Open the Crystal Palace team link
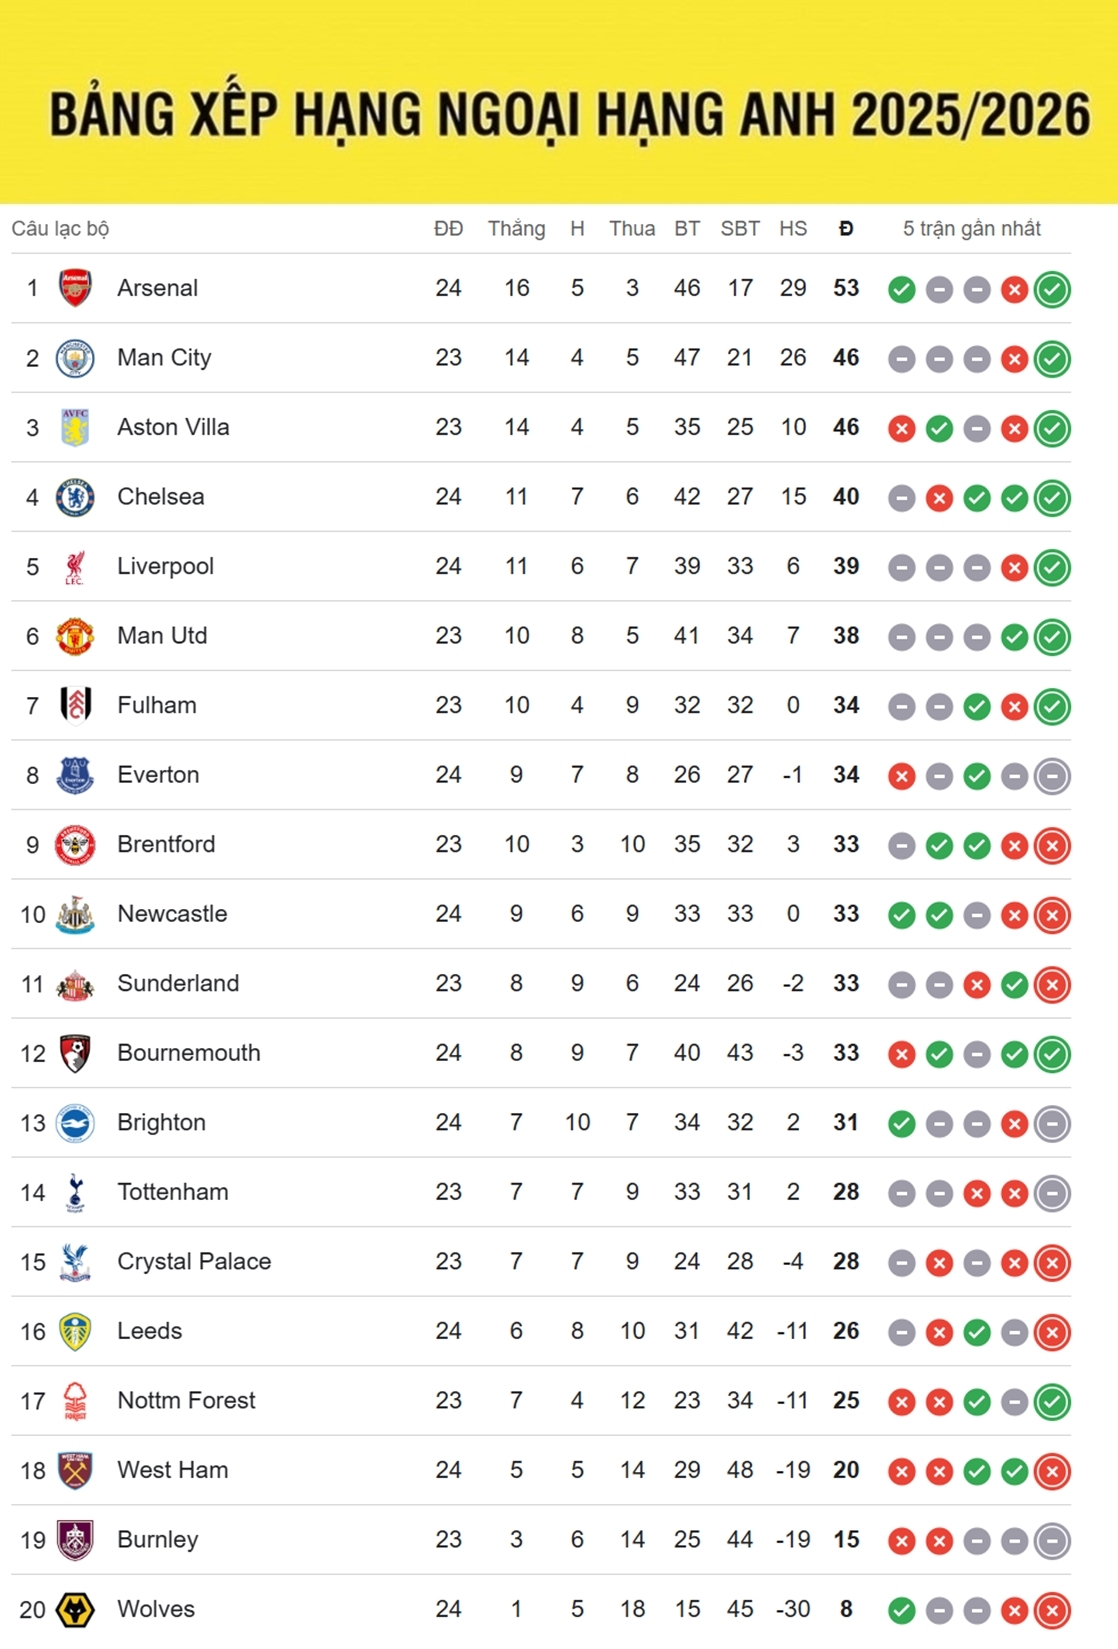This screenshot has width=1118, height=1649. [194, 1261]
